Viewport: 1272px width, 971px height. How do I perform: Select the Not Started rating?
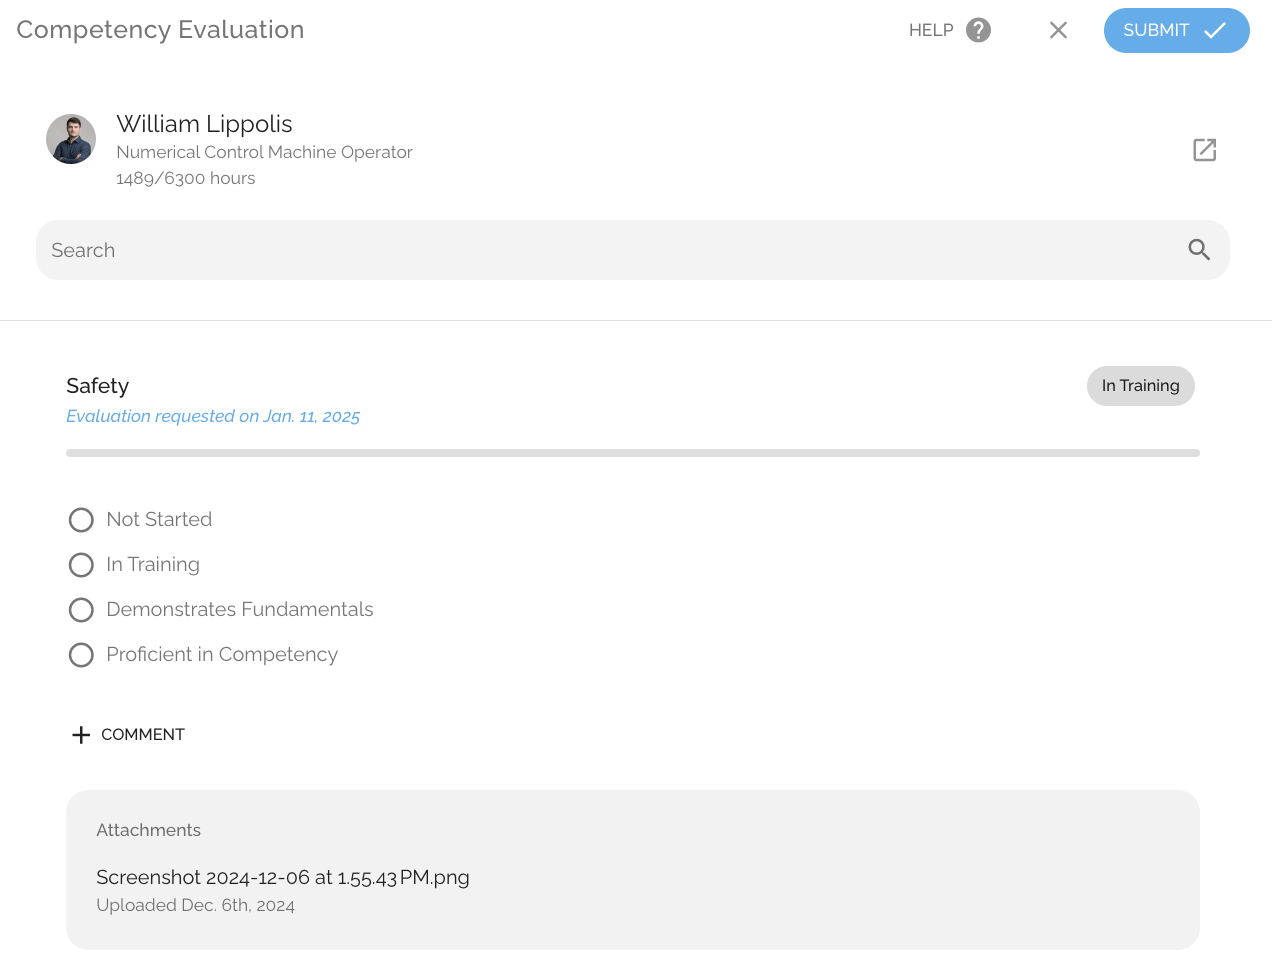81,519
